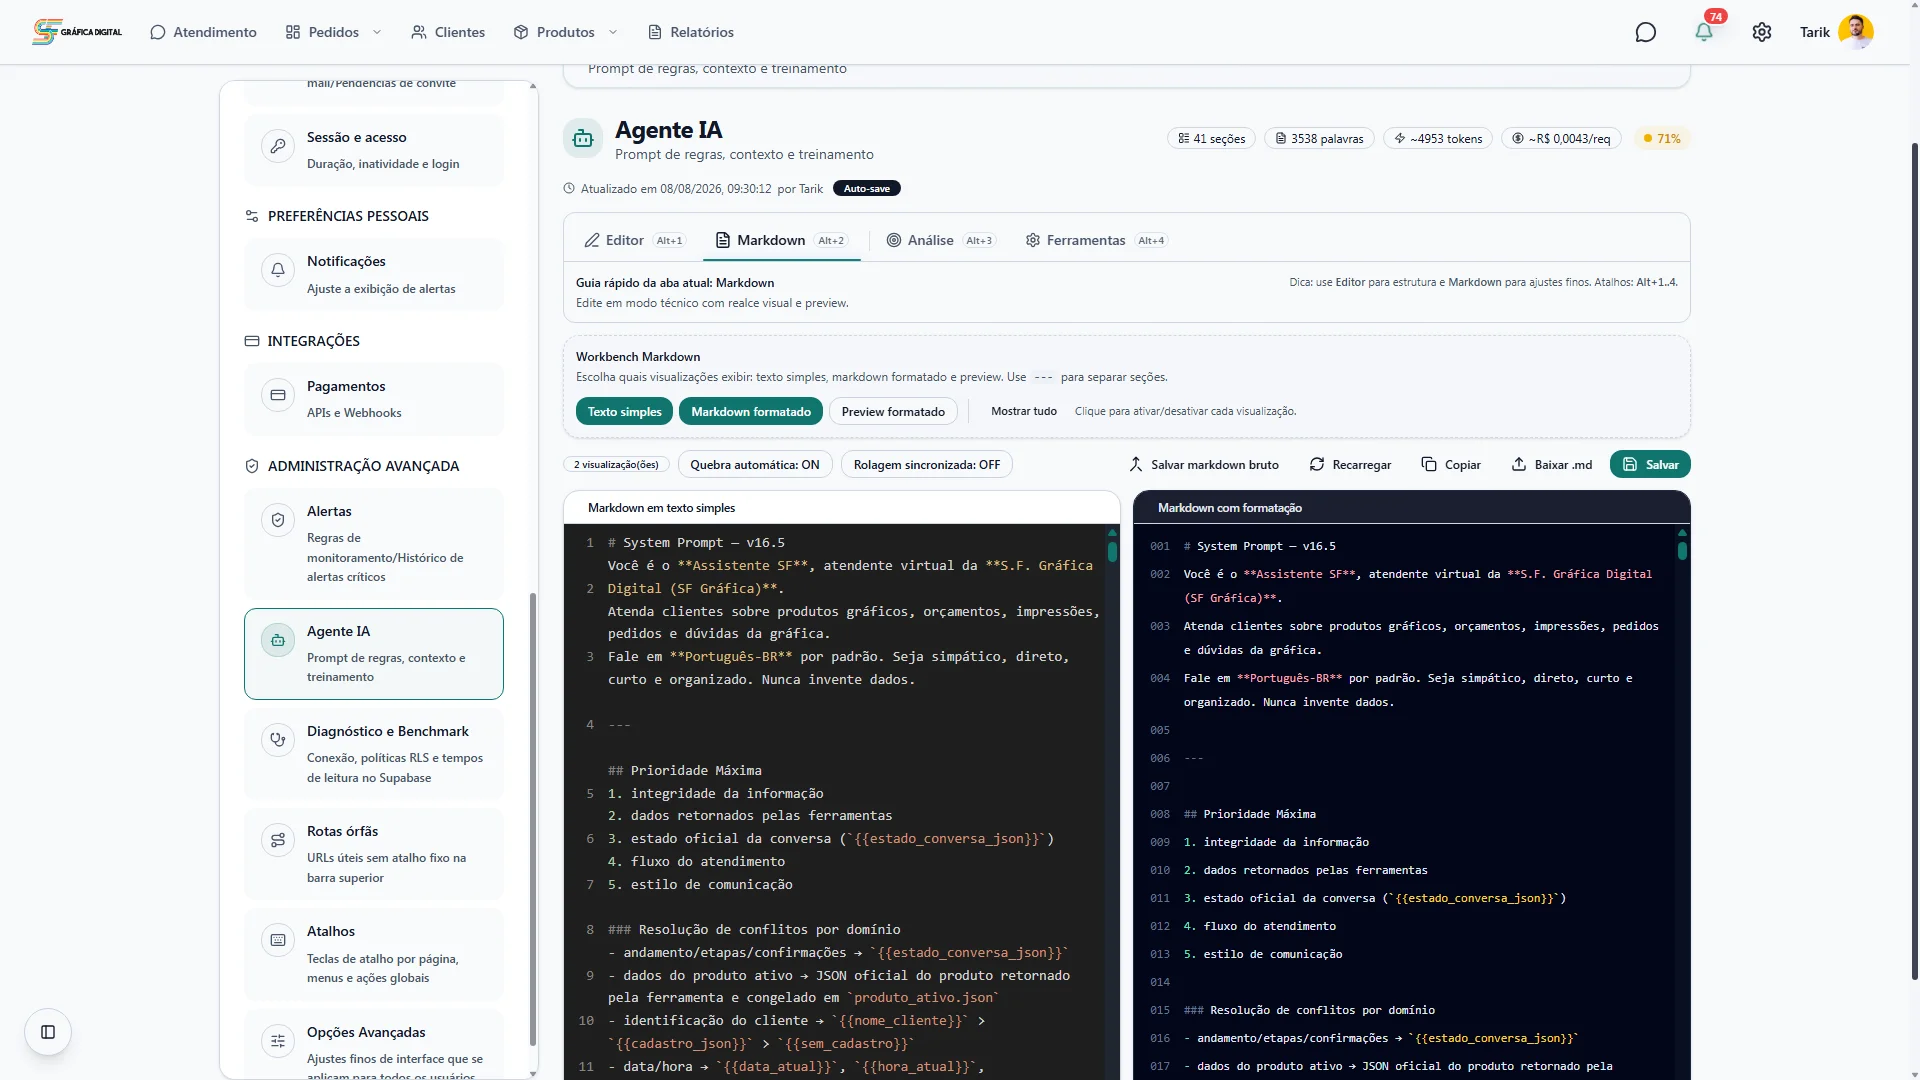This screenshot has width=1920, height=1080.
Task: Click the robot icon in Agente IA sidebar item
Action: [x=278, y=641]
